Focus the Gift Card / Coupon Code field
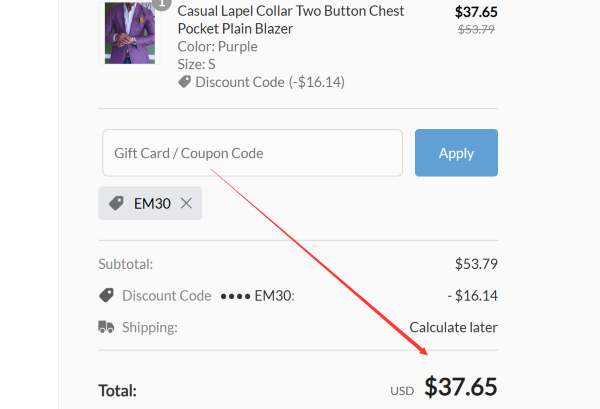The height and width of the screenshot is (409, 600). point(252,153)
